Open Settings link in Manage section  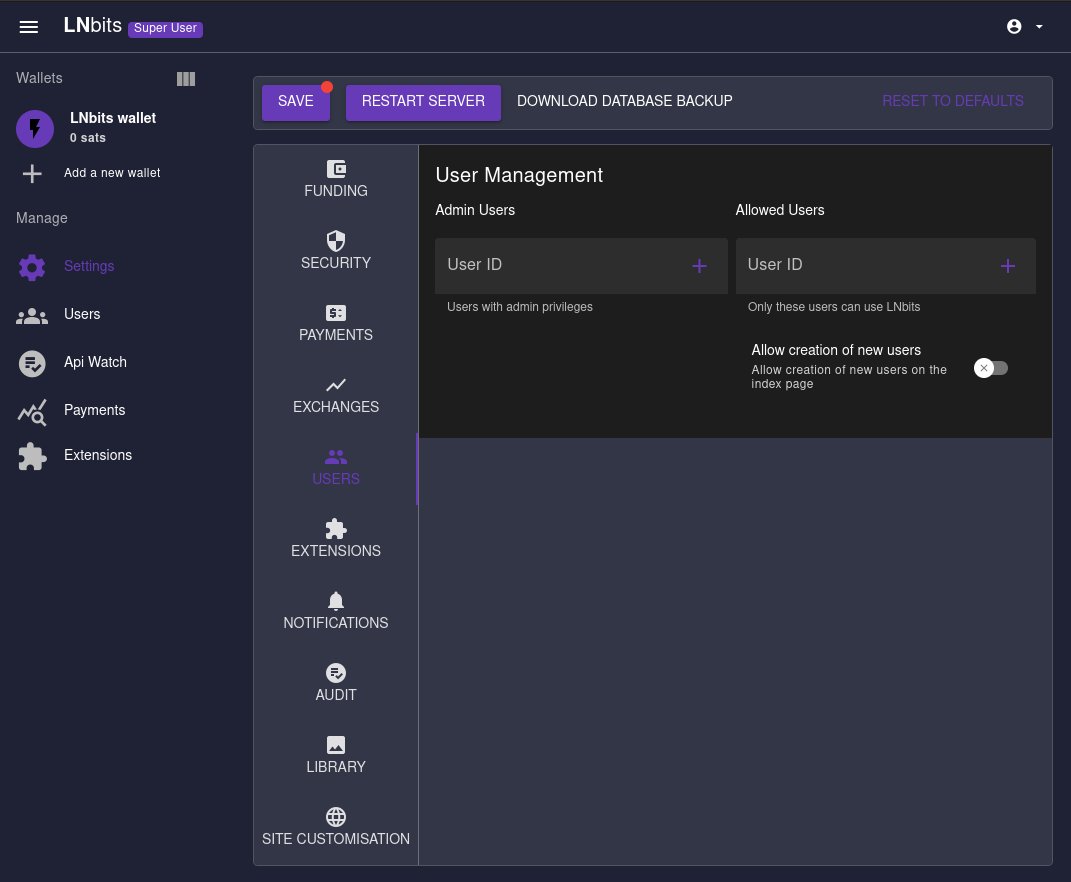pos(89,266)
